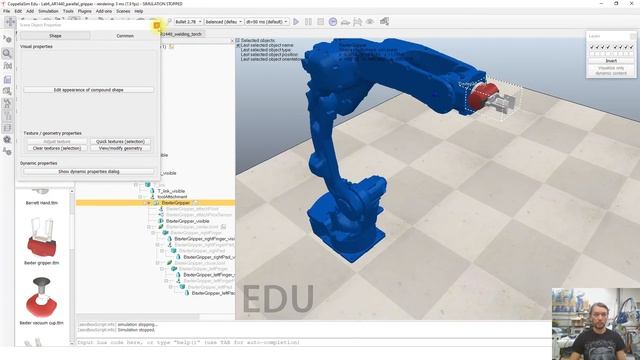Image resolution: width=640 pixels, height=360 pixels.
Task: Open the File menu
Action: coord(7,11)
